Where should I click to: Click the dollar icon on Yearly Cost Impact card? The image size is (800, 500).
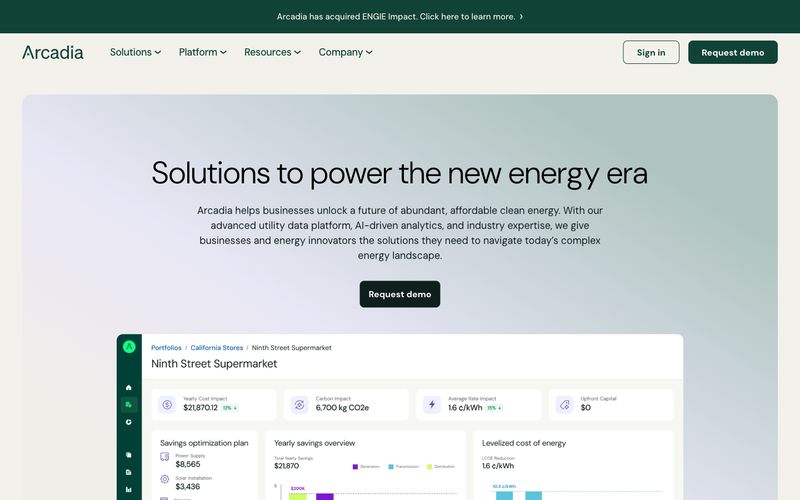coord(167,405)
